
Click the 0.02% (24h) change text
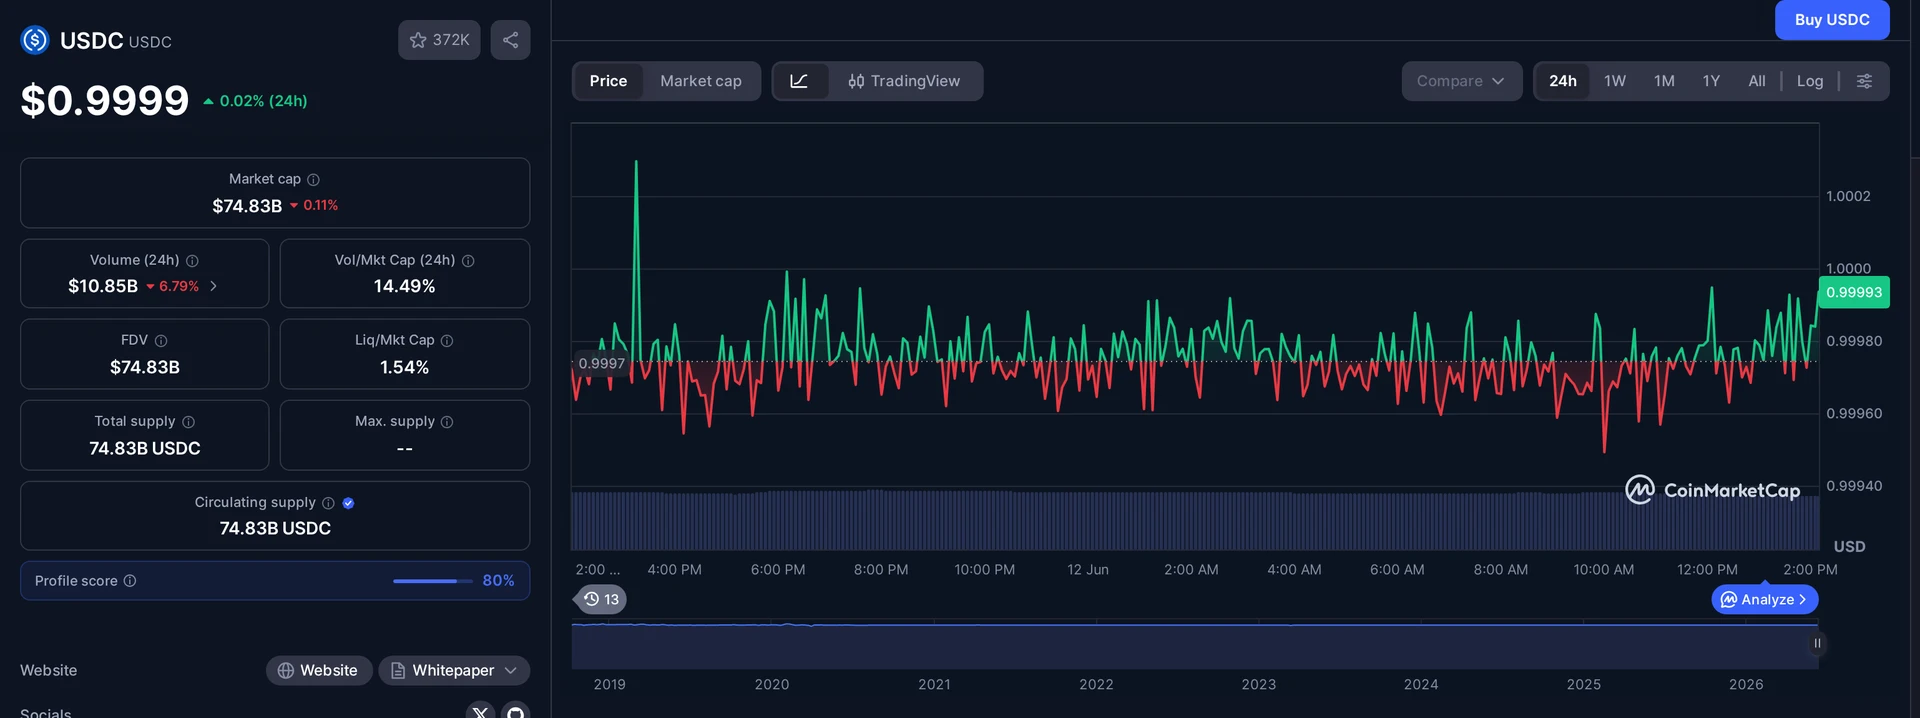click(263, 101)
